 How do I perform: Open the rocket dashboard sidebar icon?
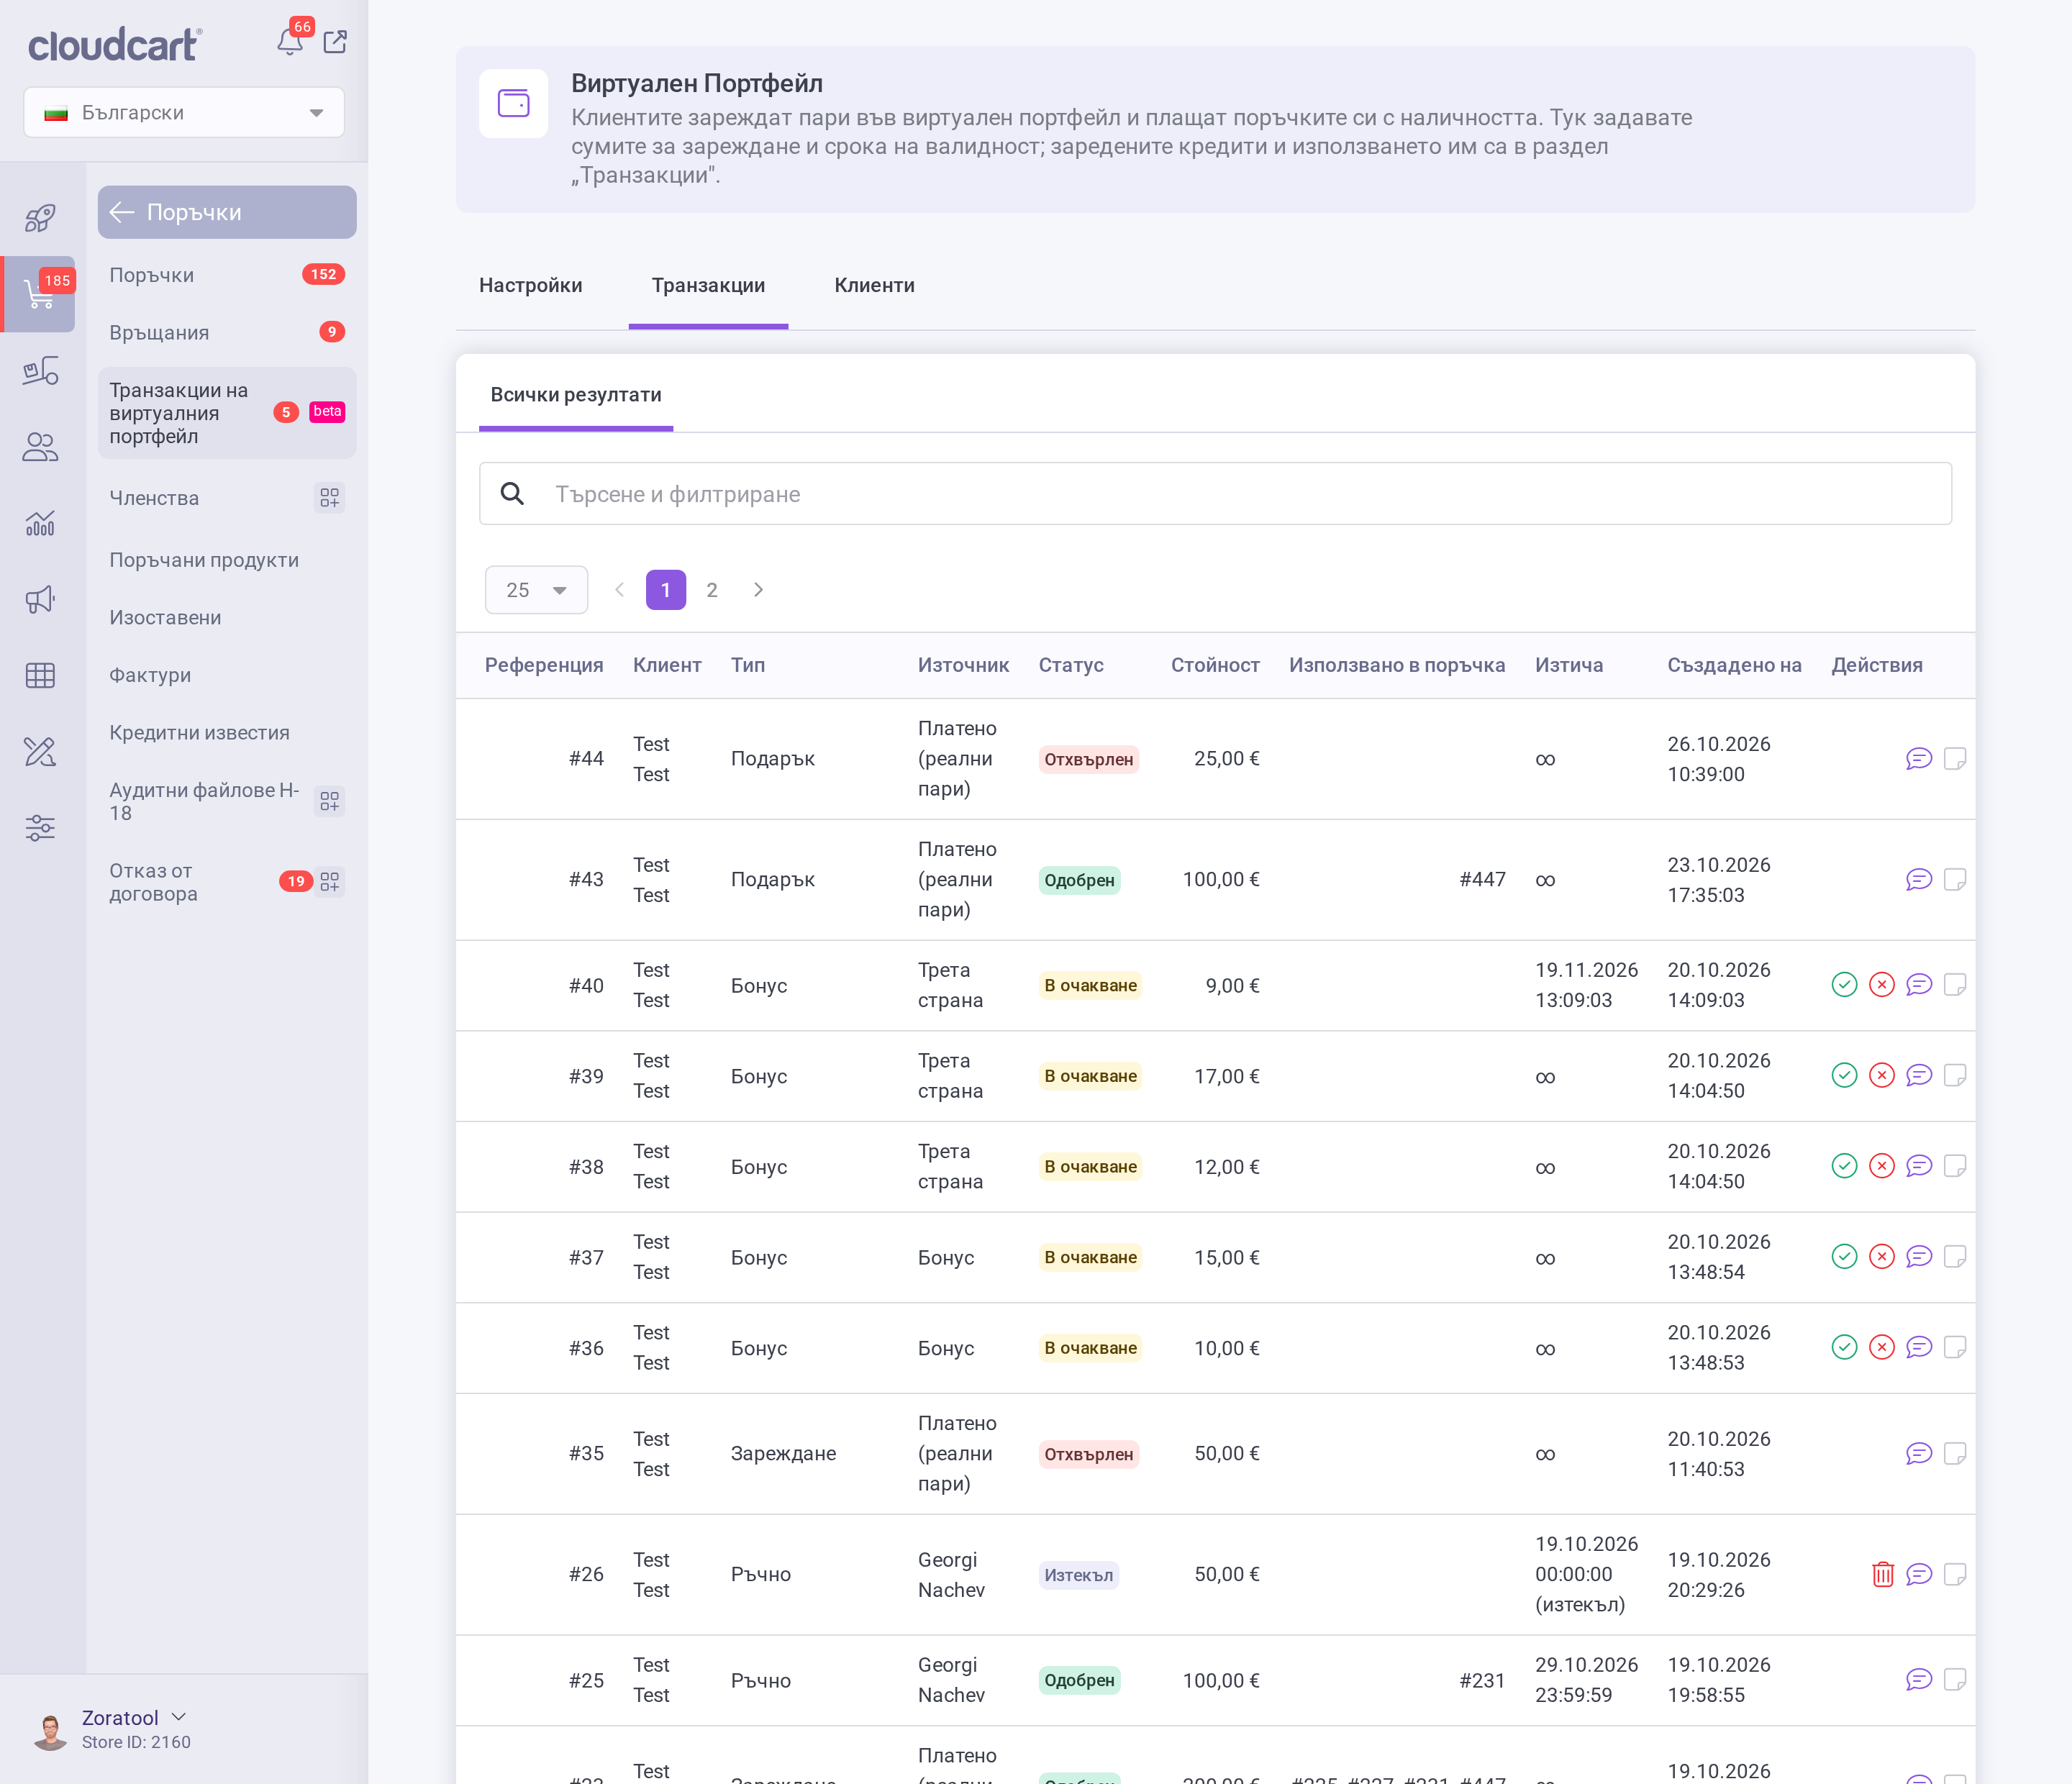coord(40,218)
